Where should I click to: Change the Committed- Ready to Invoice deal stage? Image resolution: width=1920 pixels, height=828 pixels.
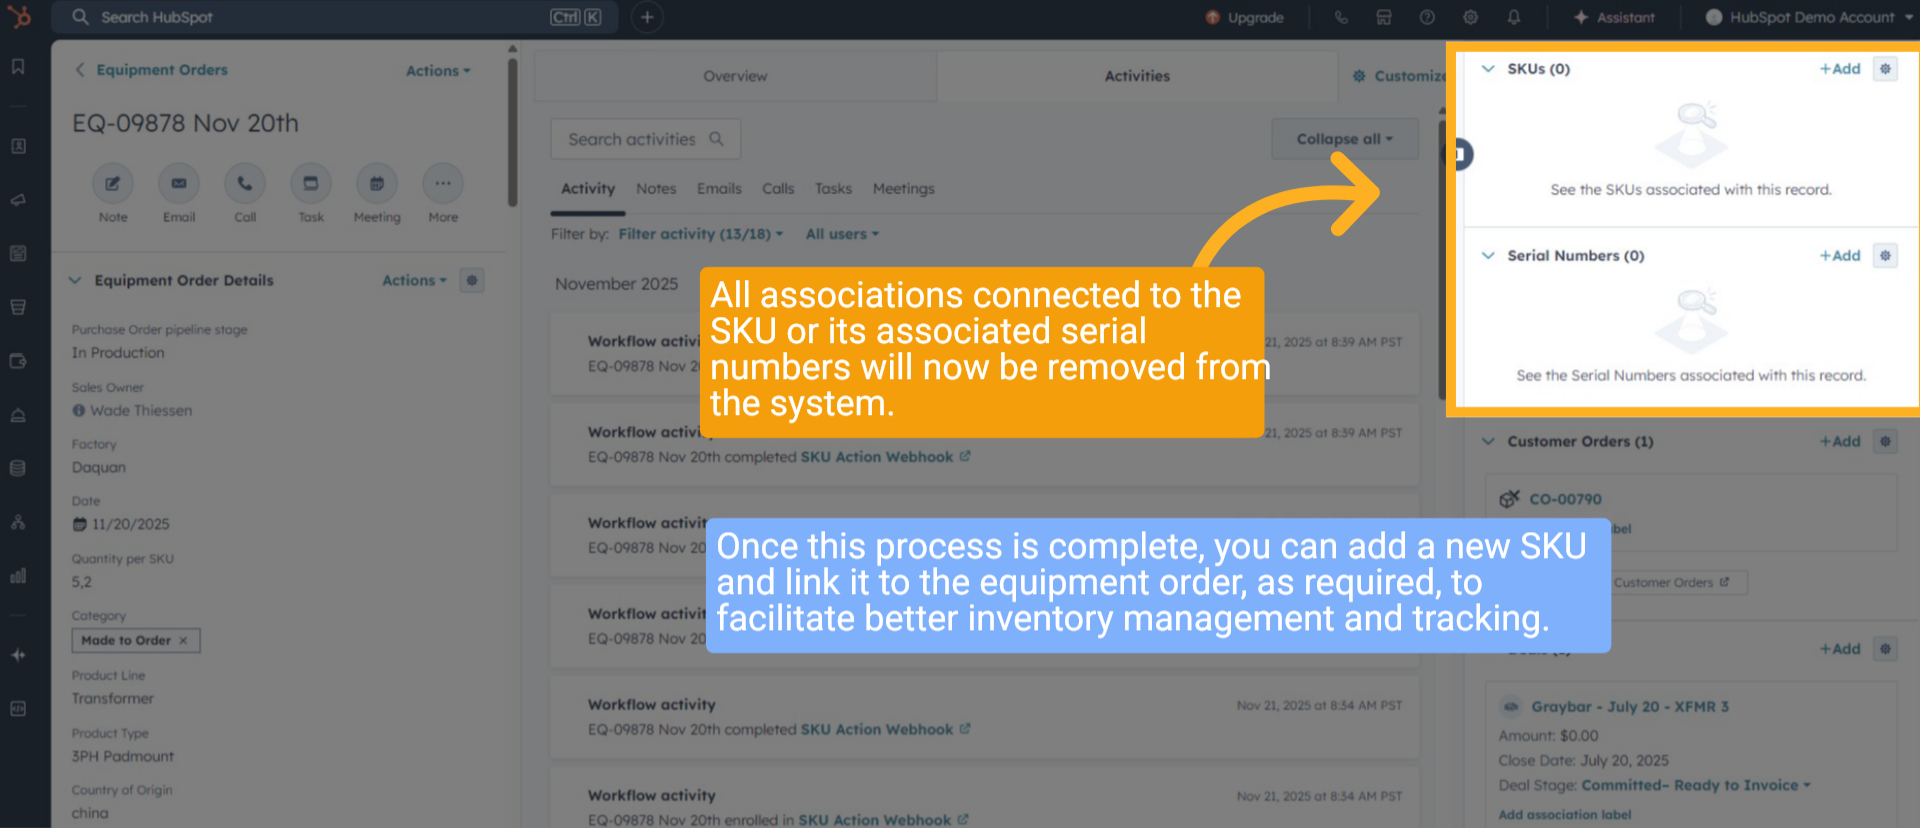tap(1697, 786)
